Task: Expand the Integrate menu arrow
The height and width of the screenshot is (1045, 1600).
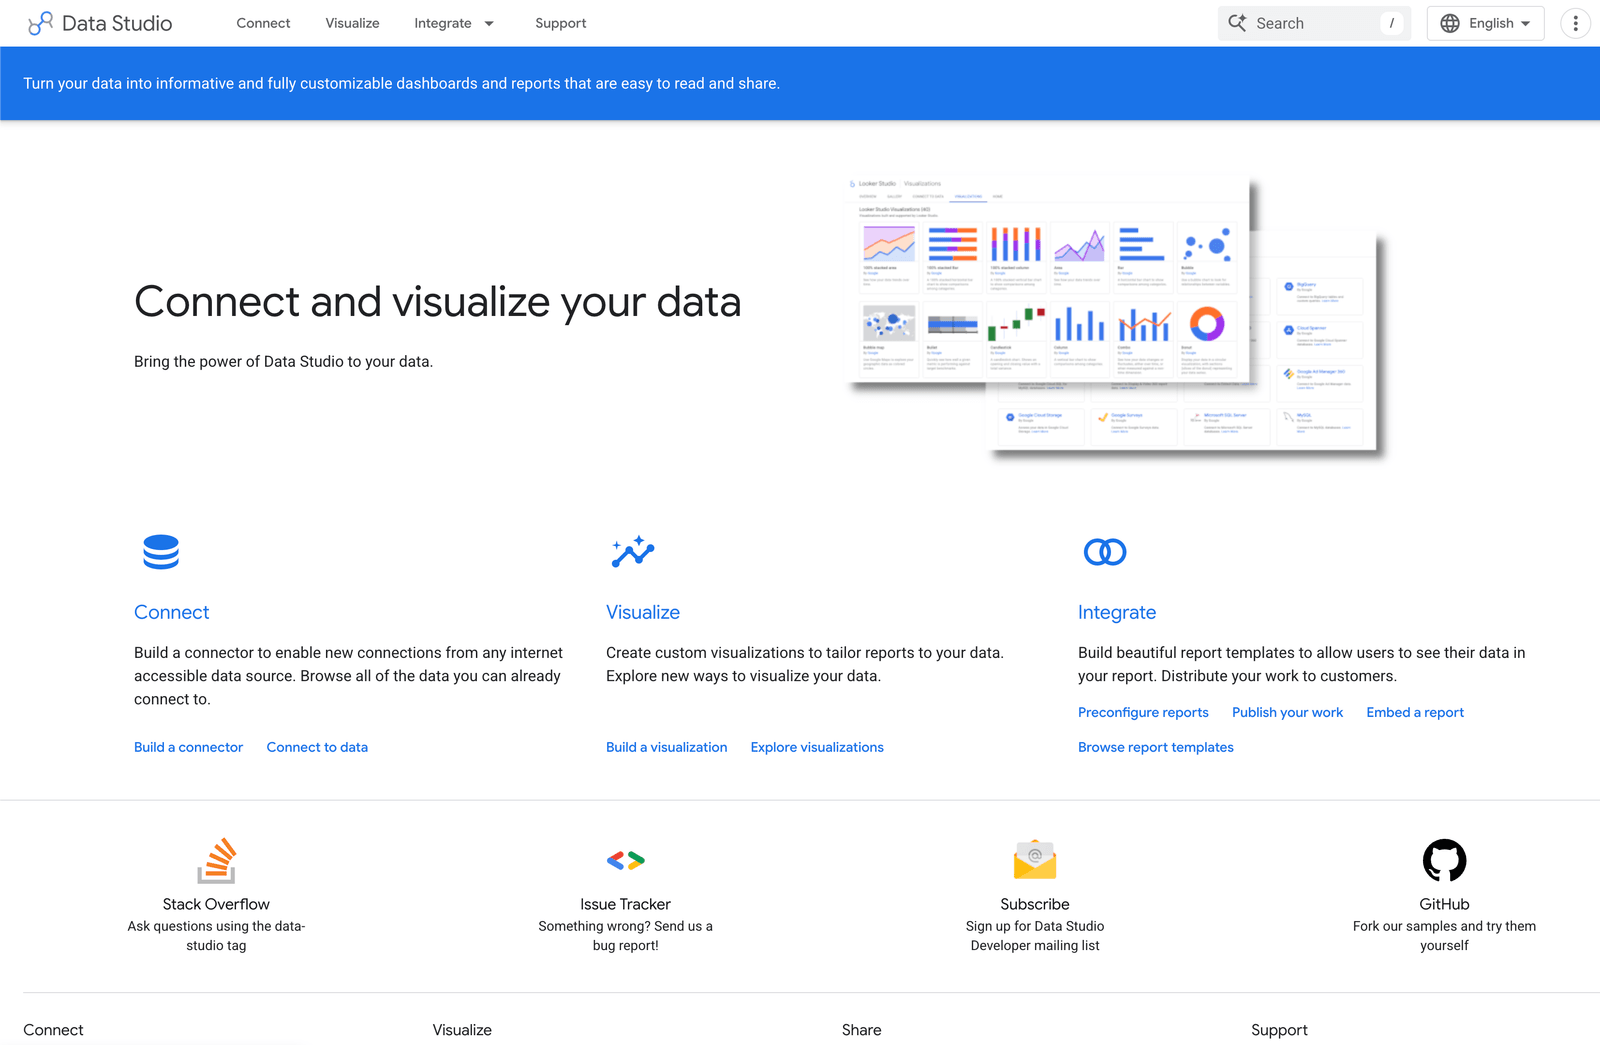Action: [x=489, y=23]
